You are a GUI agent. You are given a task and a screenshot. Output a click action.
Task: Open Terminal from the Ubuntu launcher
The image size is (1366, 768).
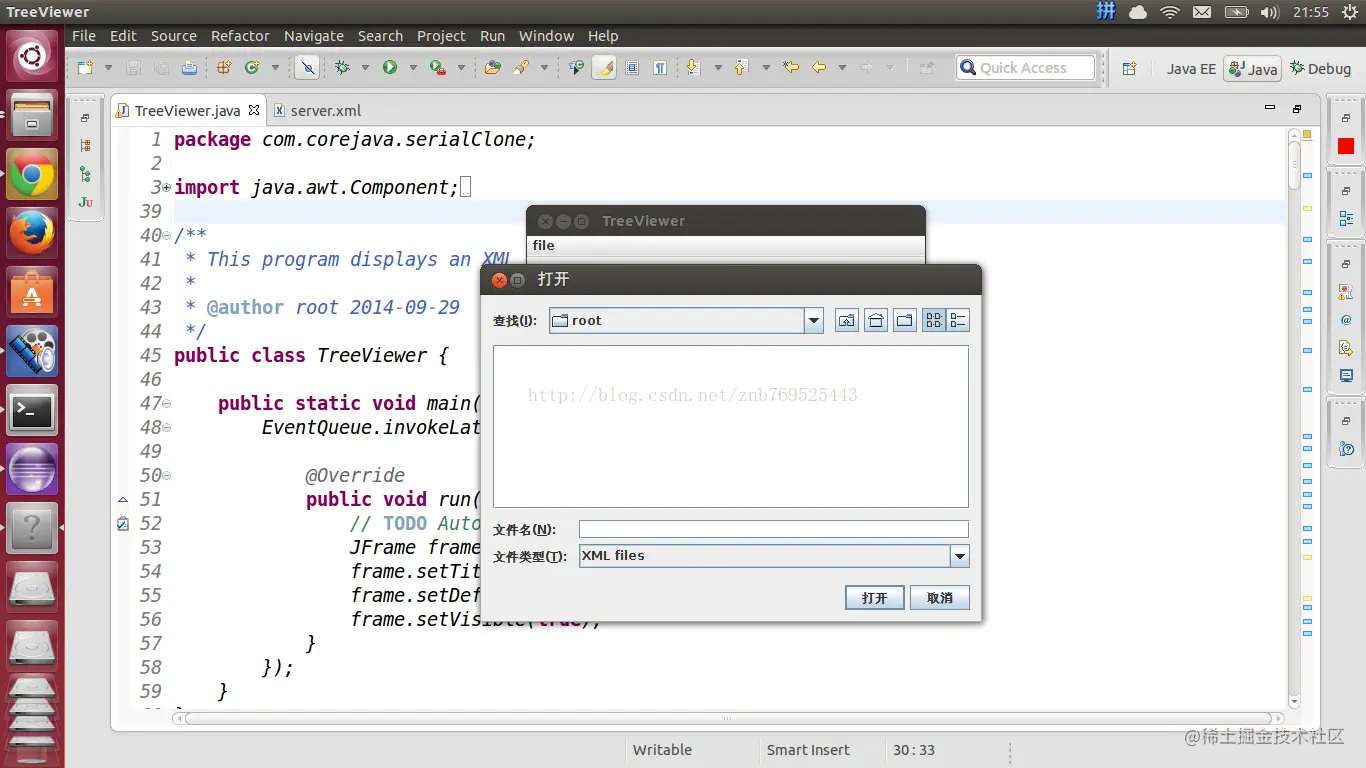[x=32, y=410]
